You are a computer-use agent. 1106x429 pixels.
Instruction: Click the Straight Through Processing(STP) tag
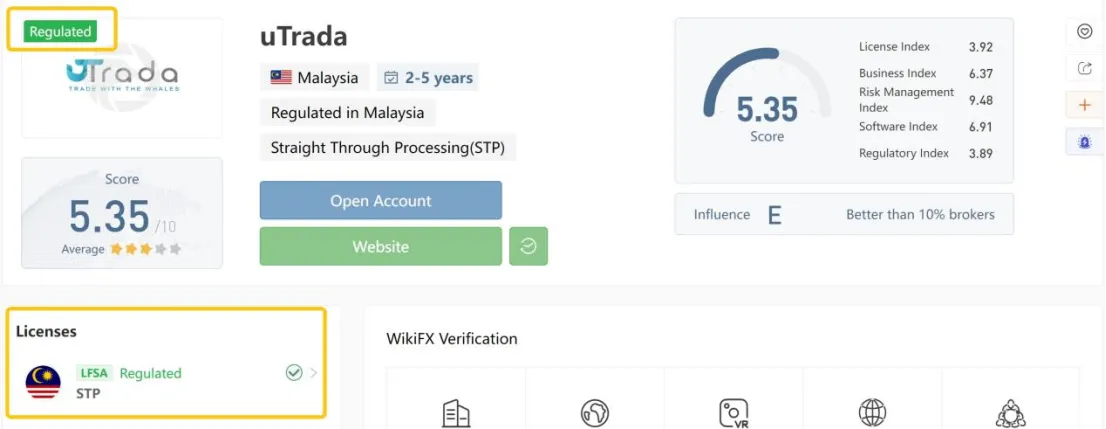388,148
